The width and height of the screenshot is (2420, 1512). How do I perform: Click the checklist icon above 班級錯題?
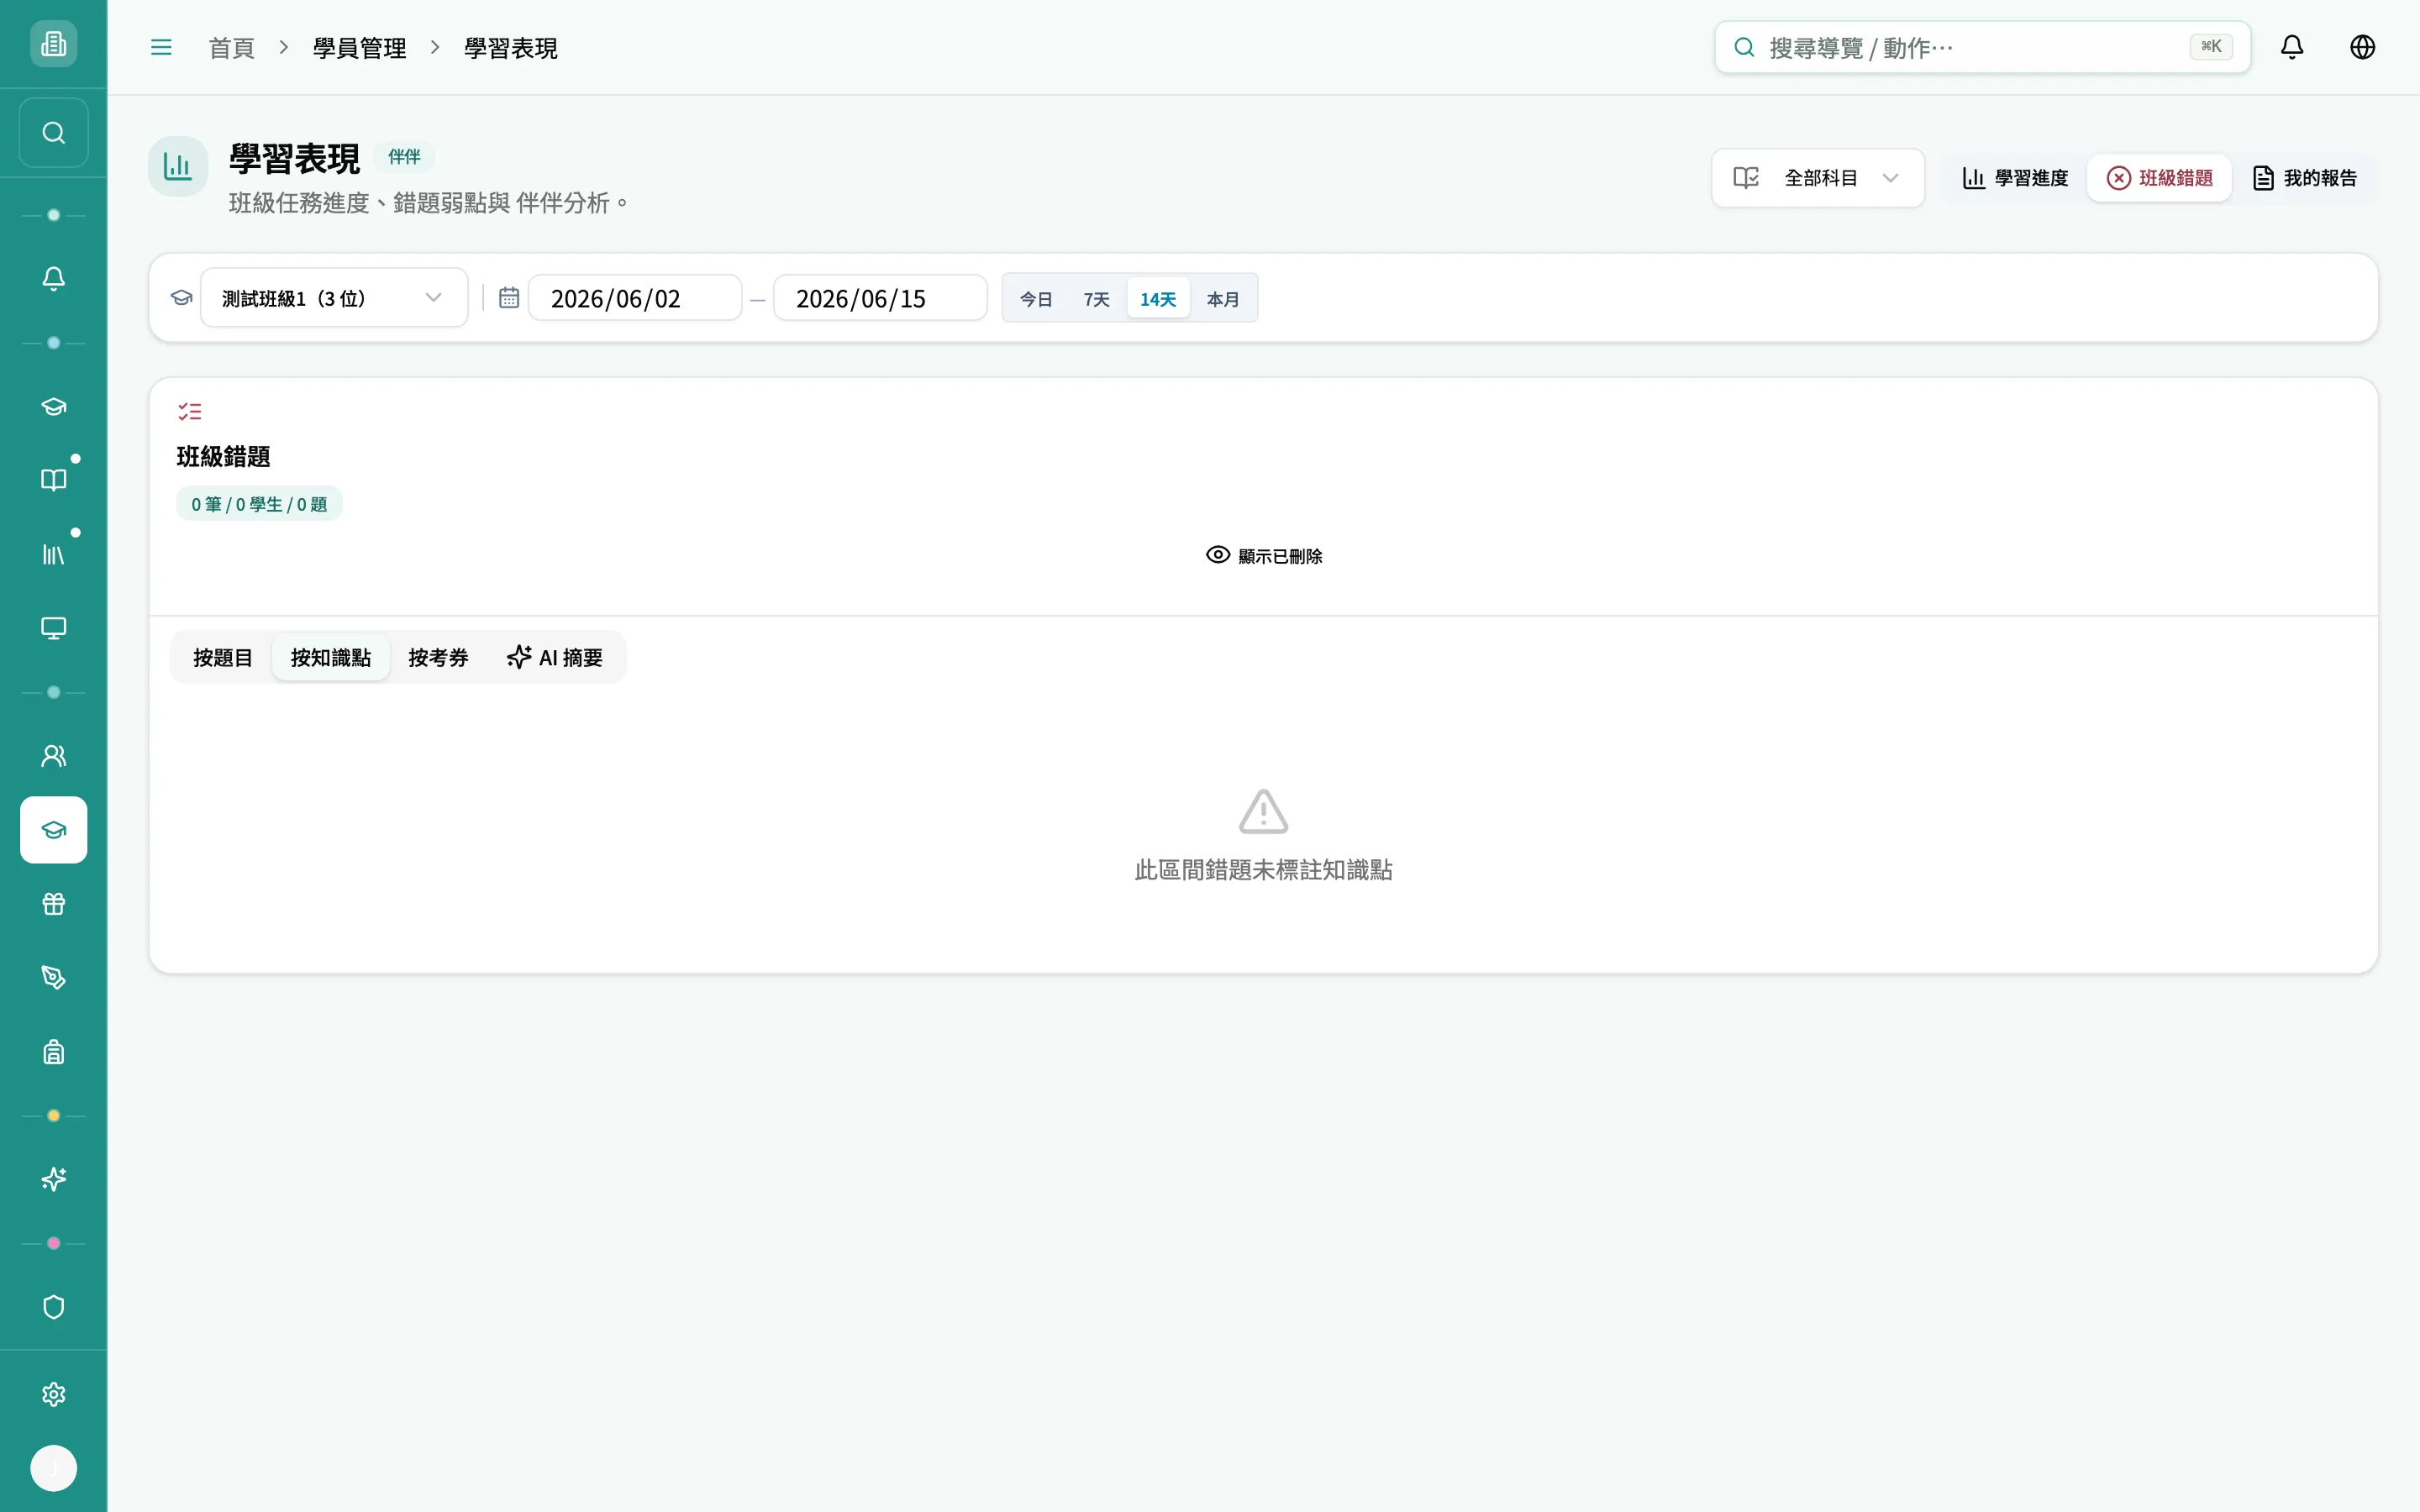click(x=190, y=411)
